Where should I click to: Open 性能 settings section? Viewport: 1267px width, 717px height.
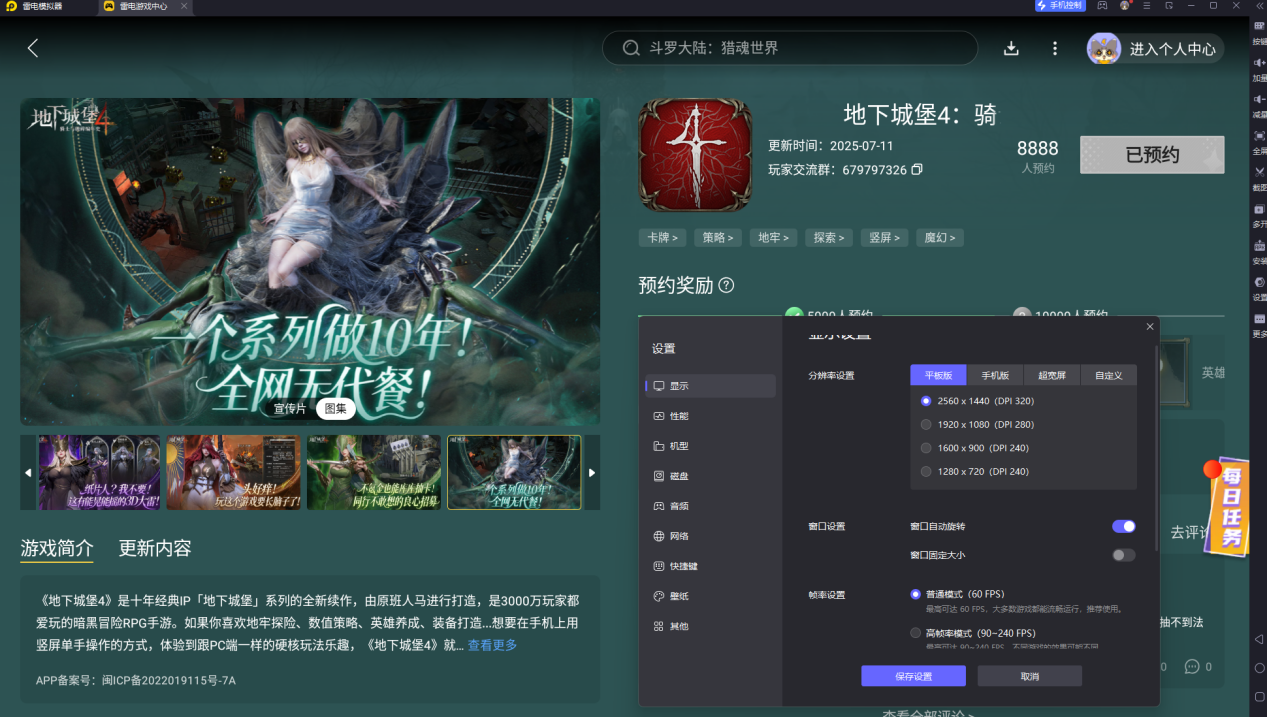click(x=711, y=416)
